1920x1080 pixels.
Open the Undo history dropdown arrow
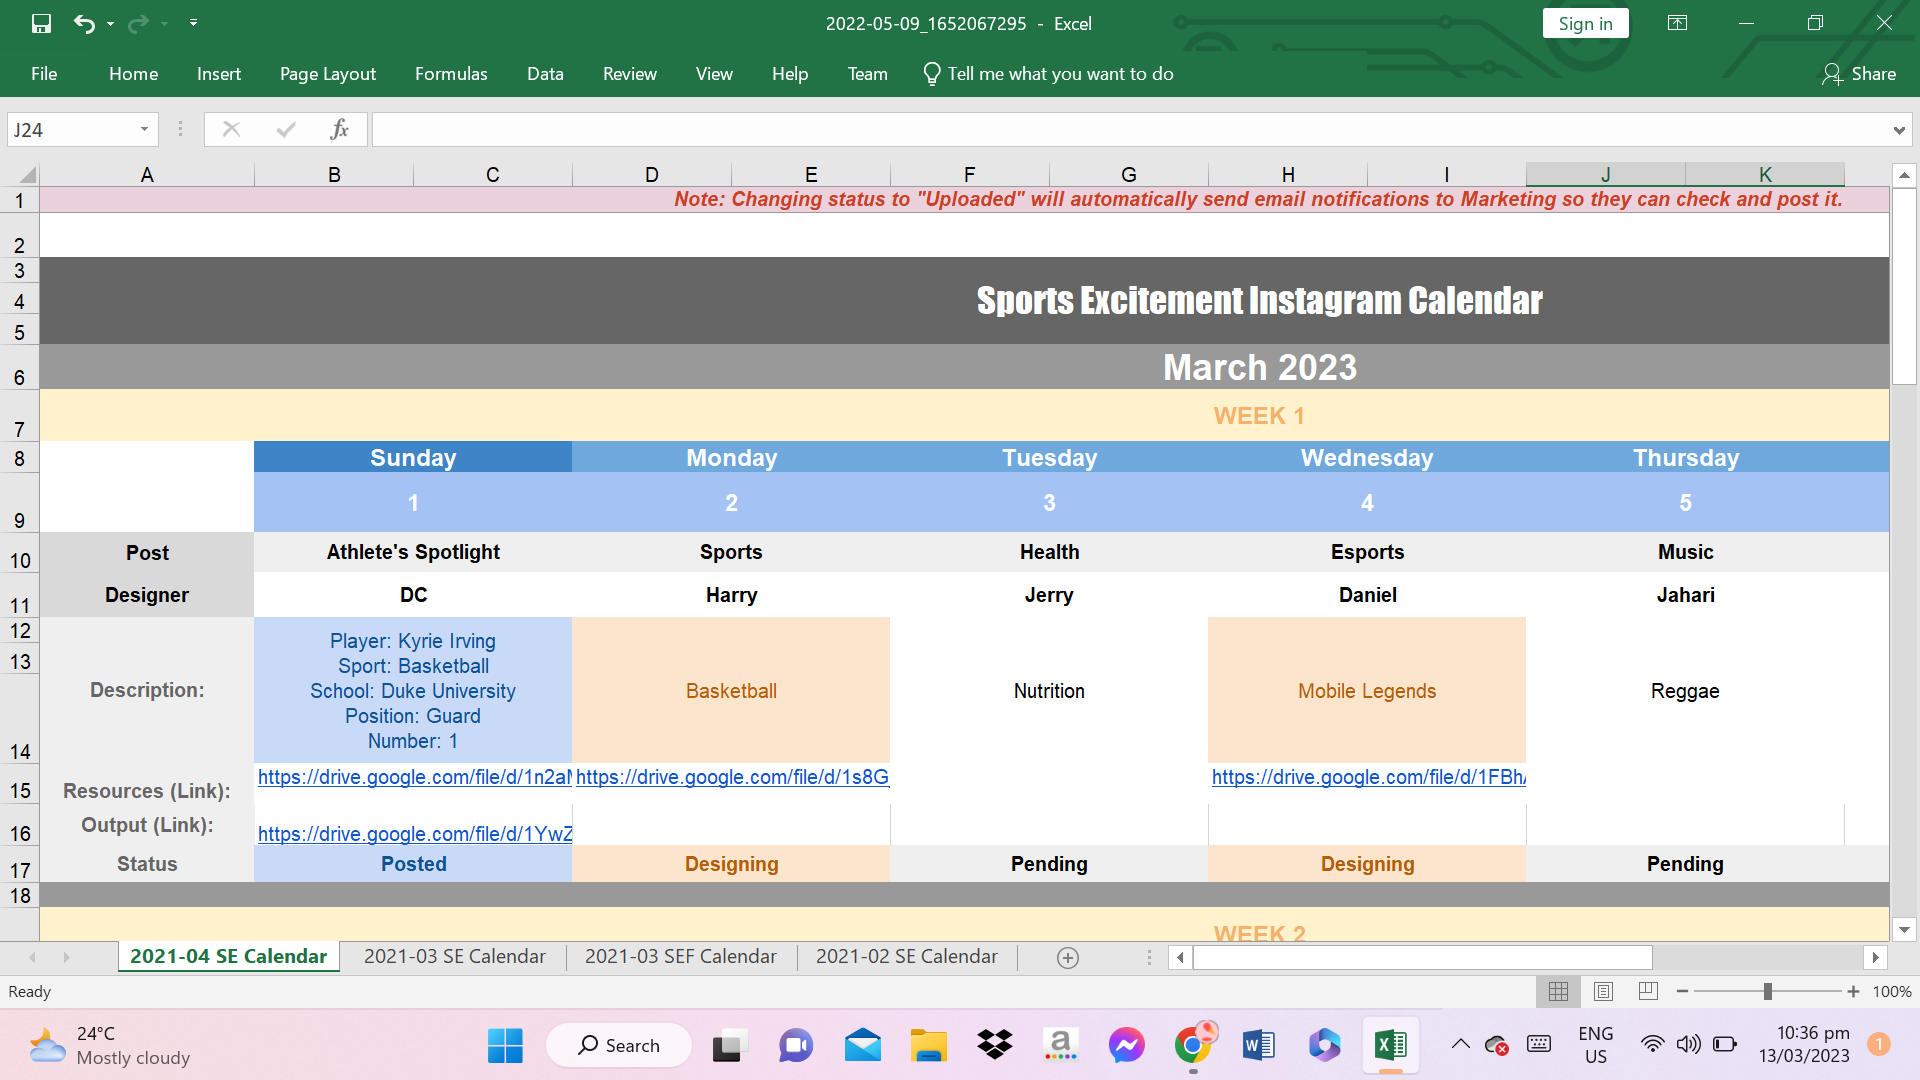(x=110, y=23)
